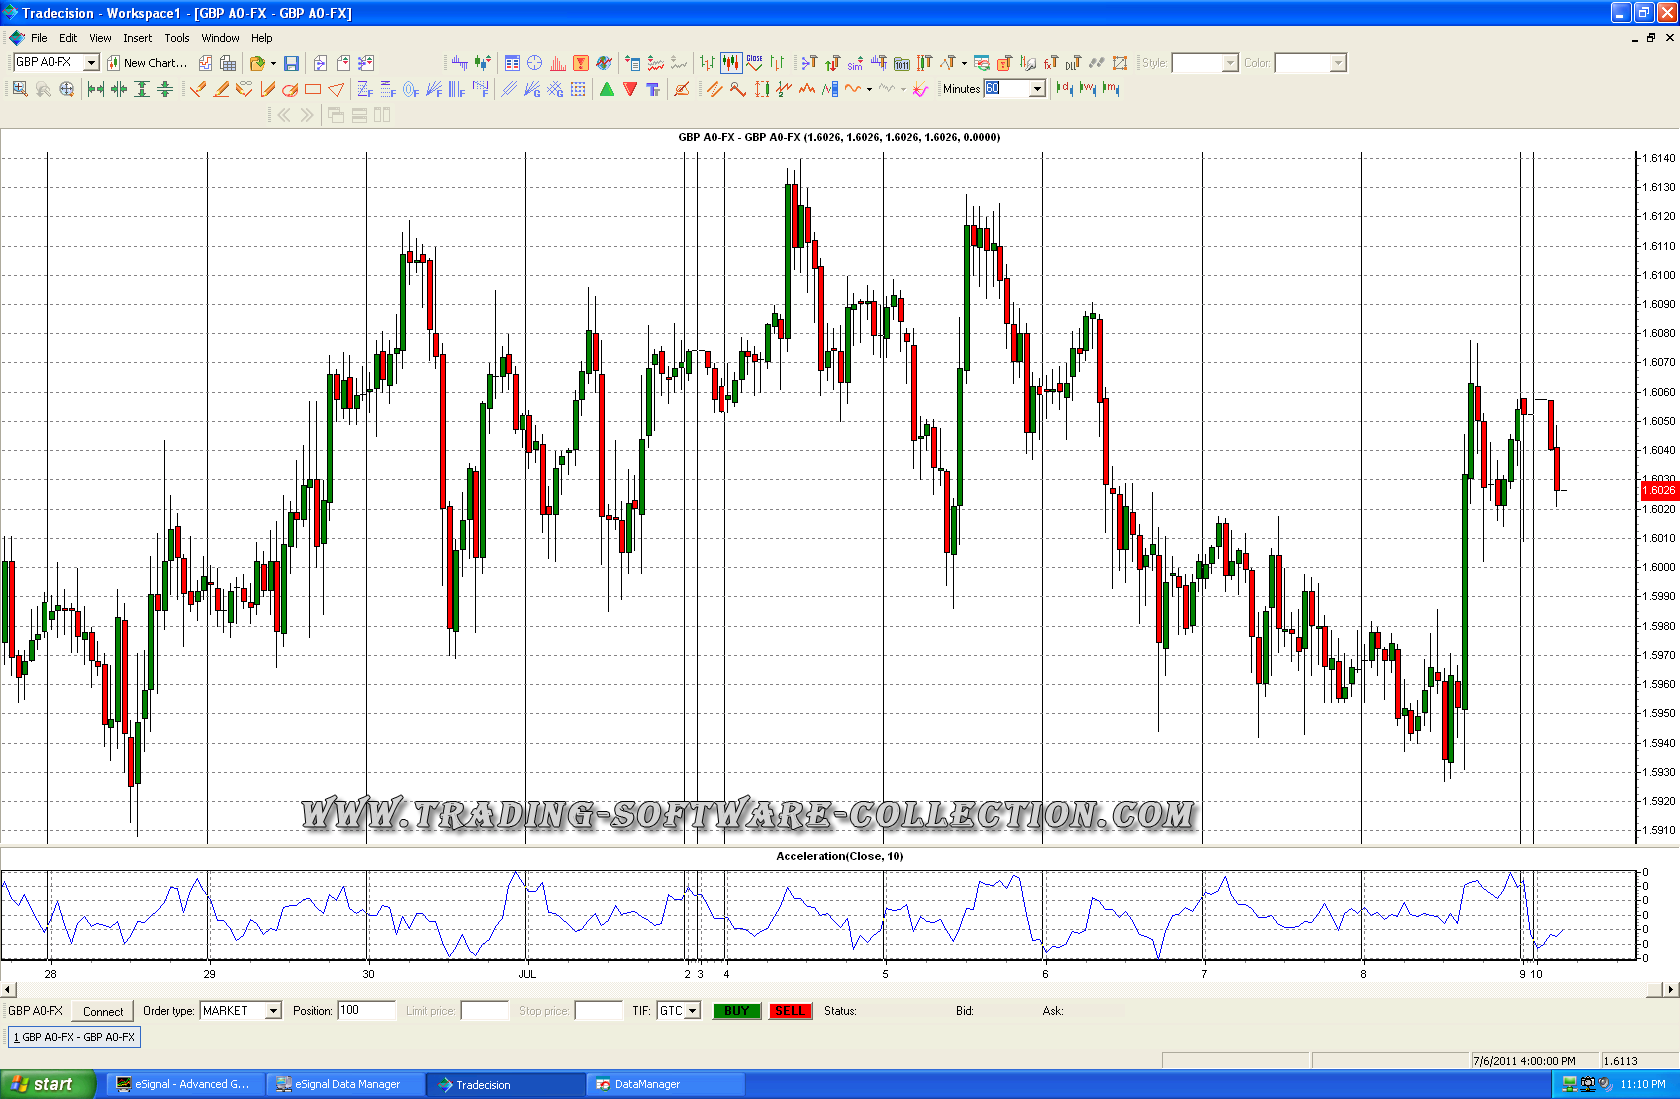Toggle the Close line chart type
This screenshot has height=1099, width=1680.
click(x=754, y=63)
